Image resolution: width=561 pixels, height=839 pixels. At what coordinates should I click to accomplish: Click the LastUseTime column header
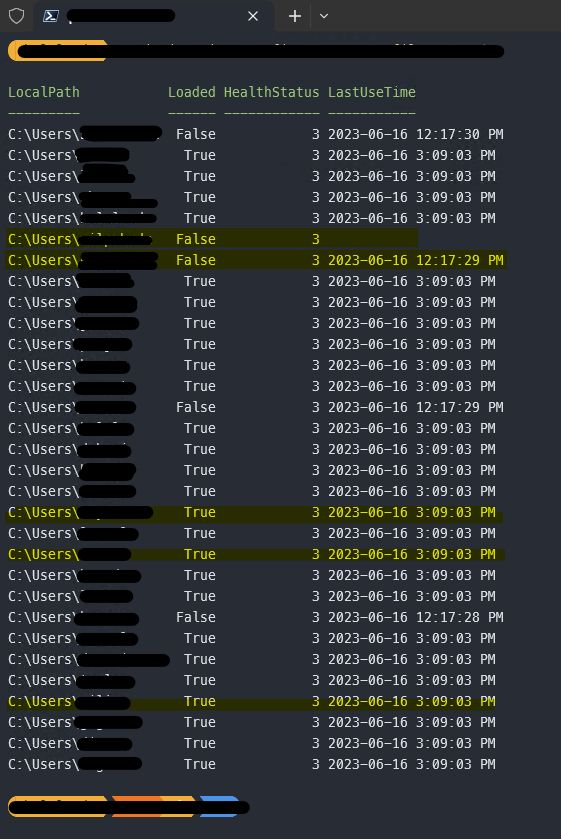click(372, 92)
